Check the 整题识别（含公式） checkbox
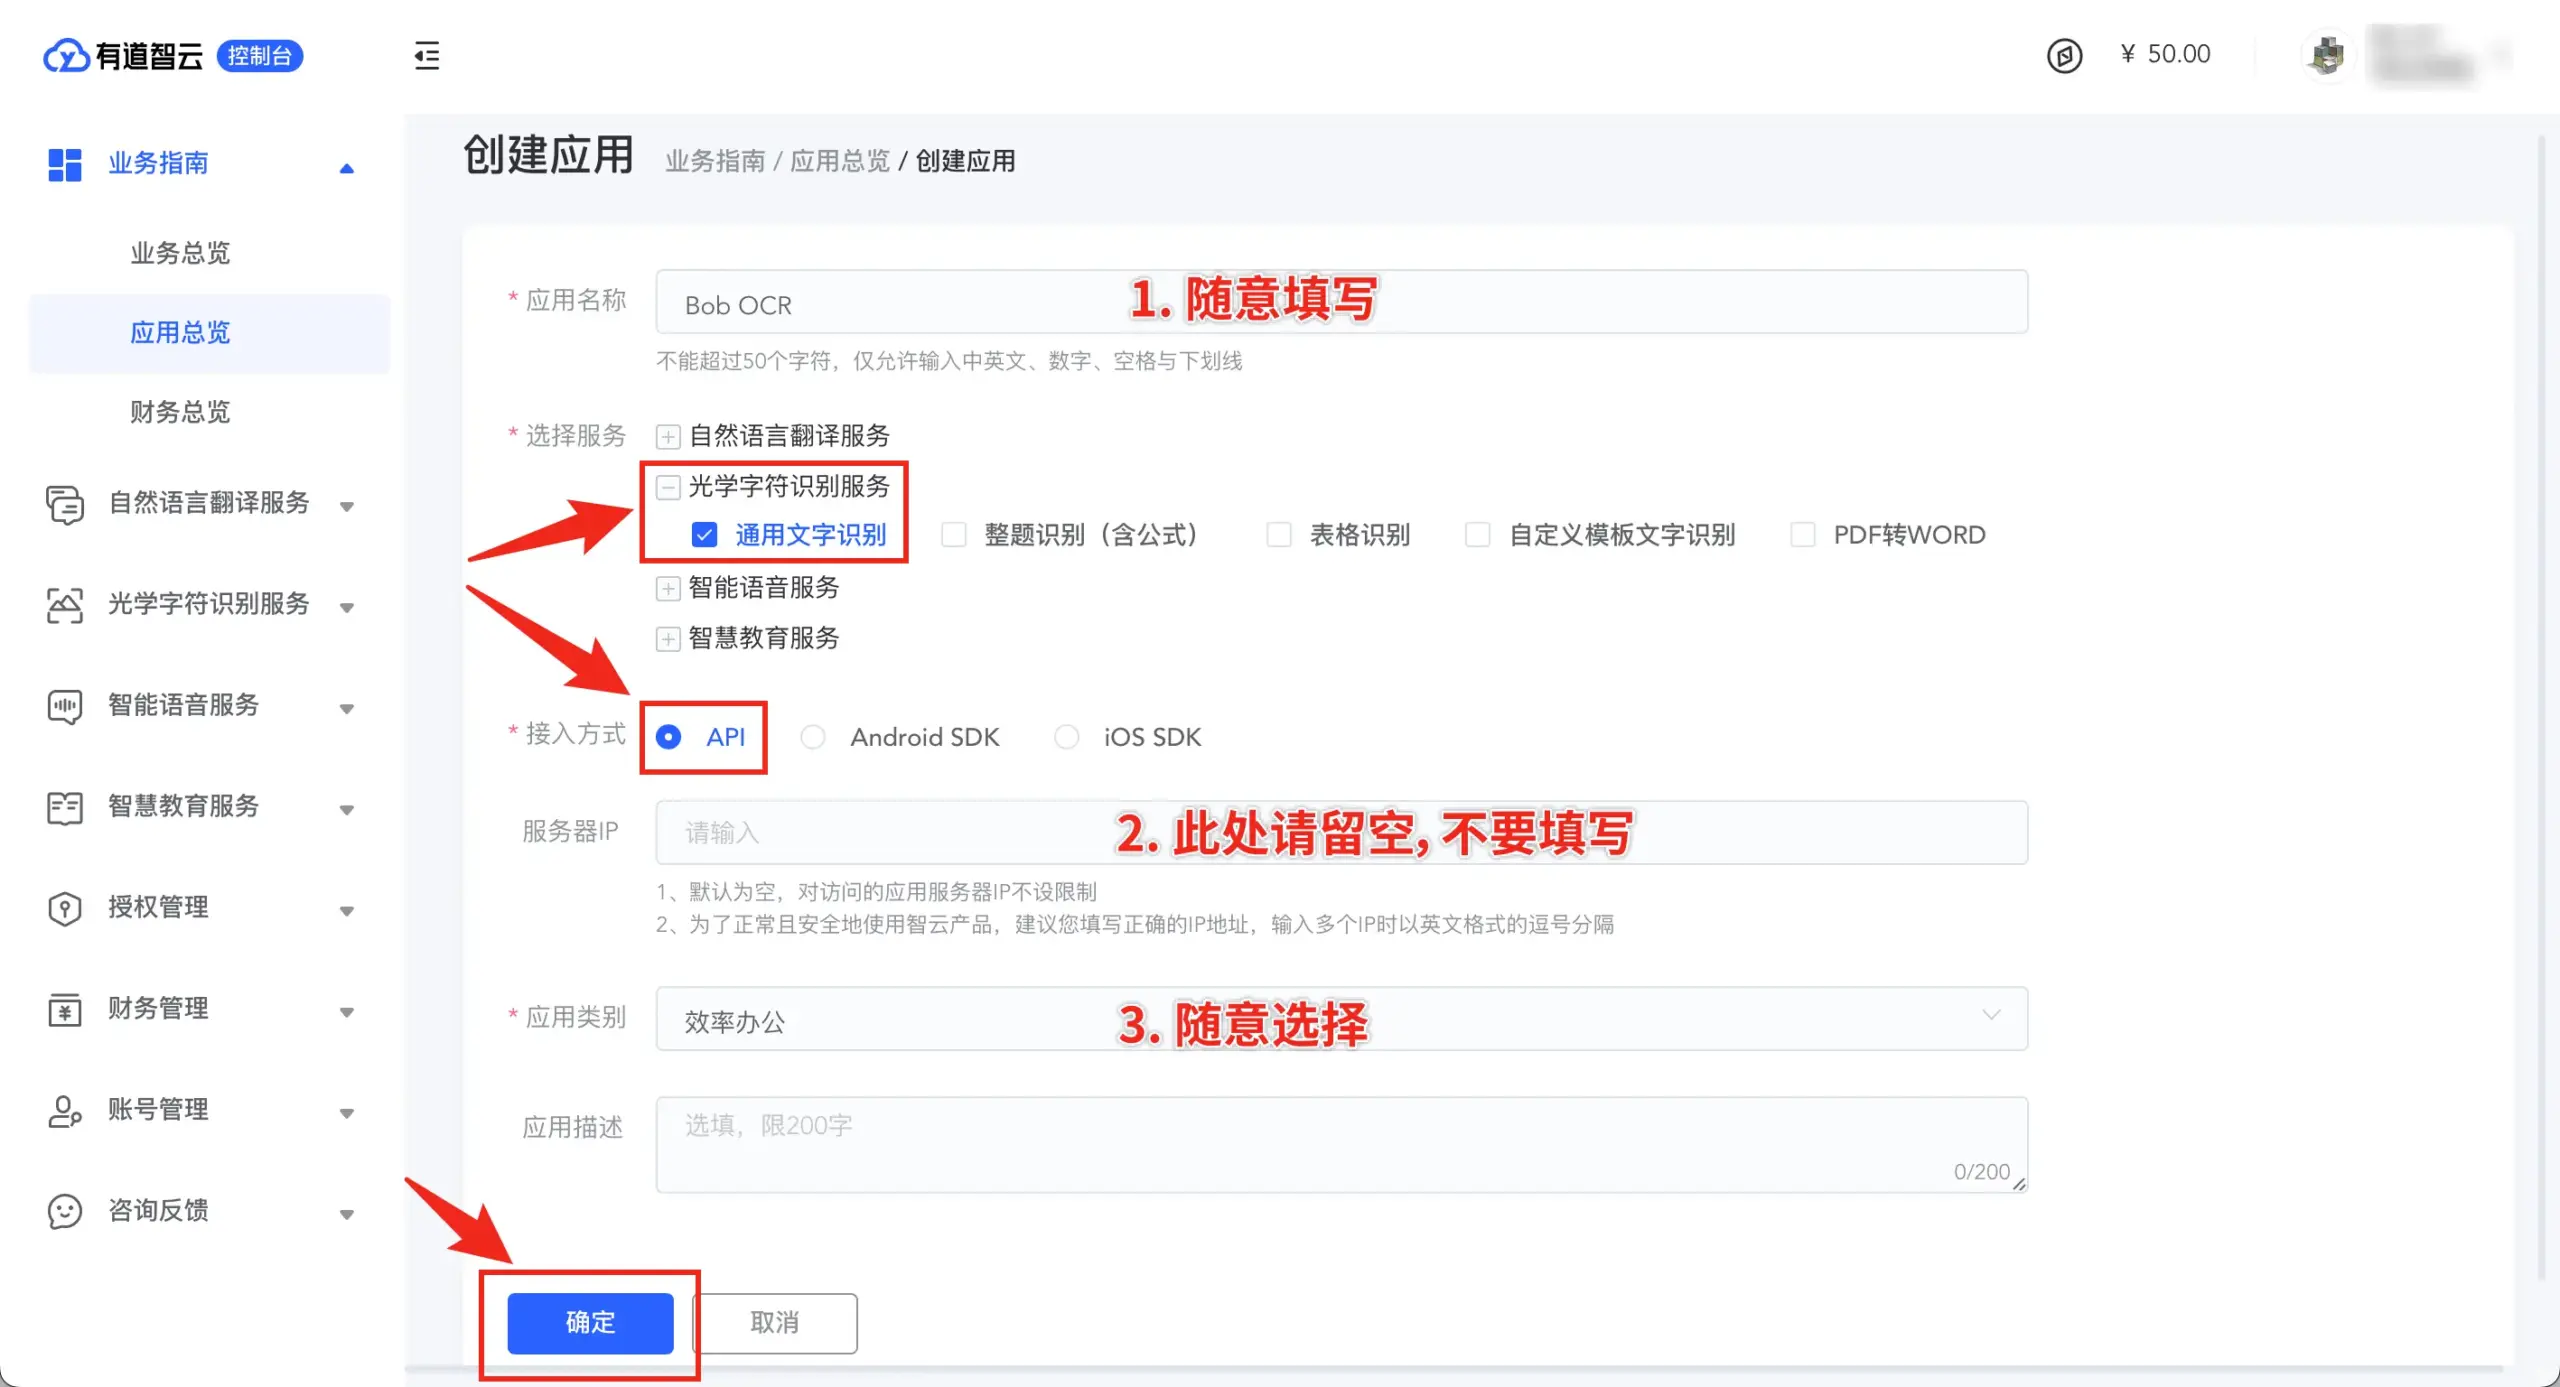Screen dimensions: 2560x1387 coord(954,535)
